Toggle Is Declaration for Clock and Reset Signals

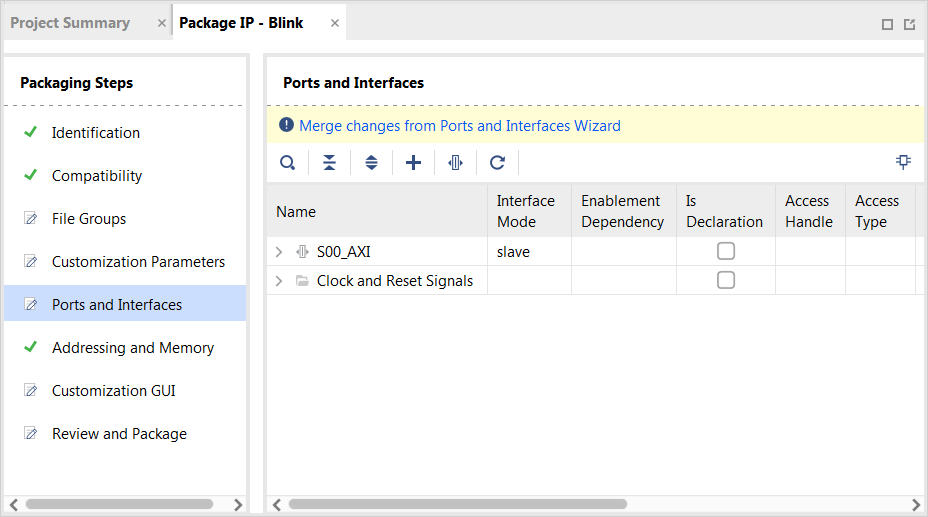coord(726,280)
